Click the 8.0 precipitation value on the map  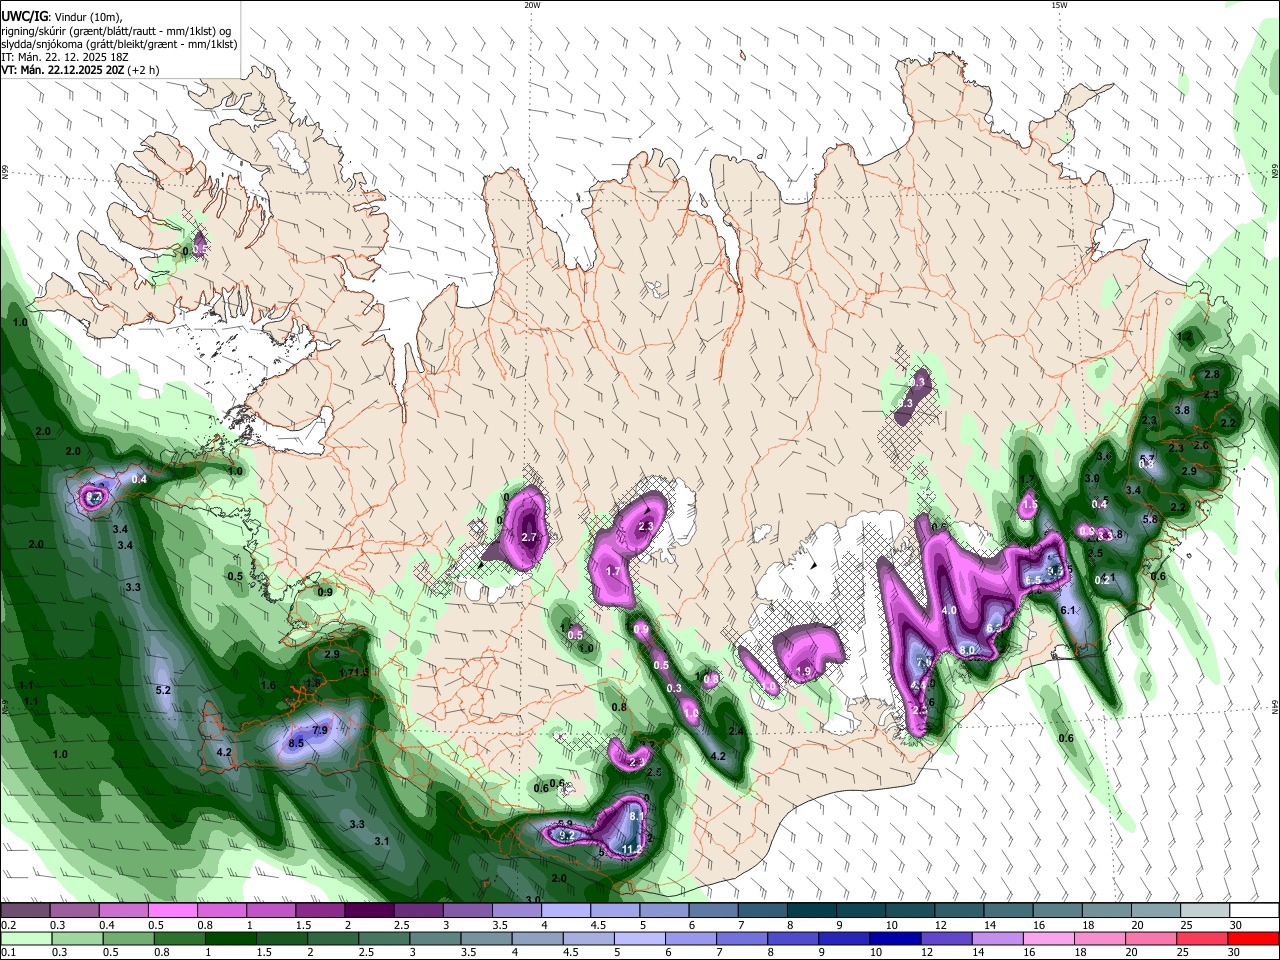(967, 650)
